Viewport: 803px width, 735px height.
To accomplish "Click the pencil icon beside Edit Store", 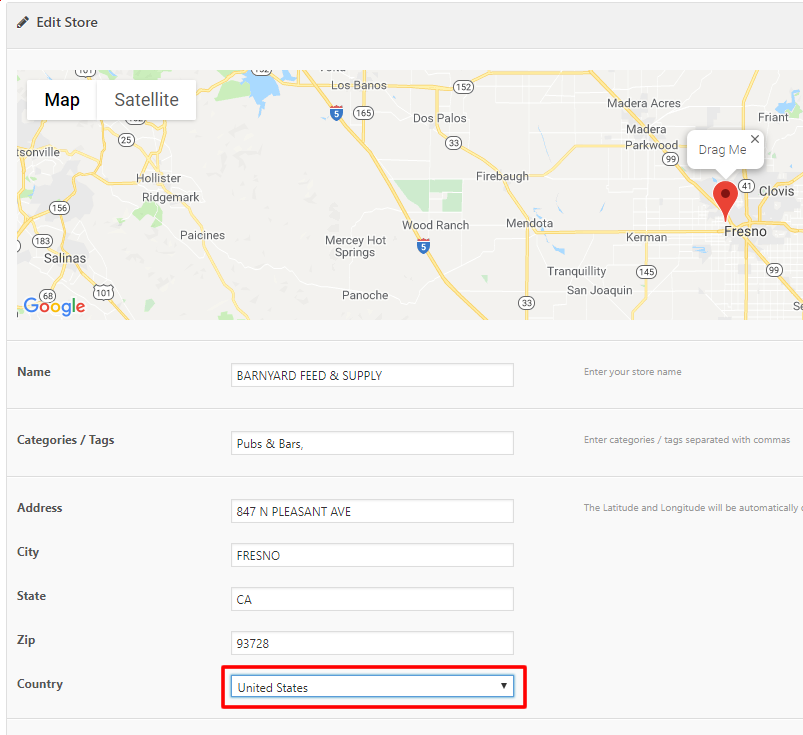I will (x=23, y=22).
